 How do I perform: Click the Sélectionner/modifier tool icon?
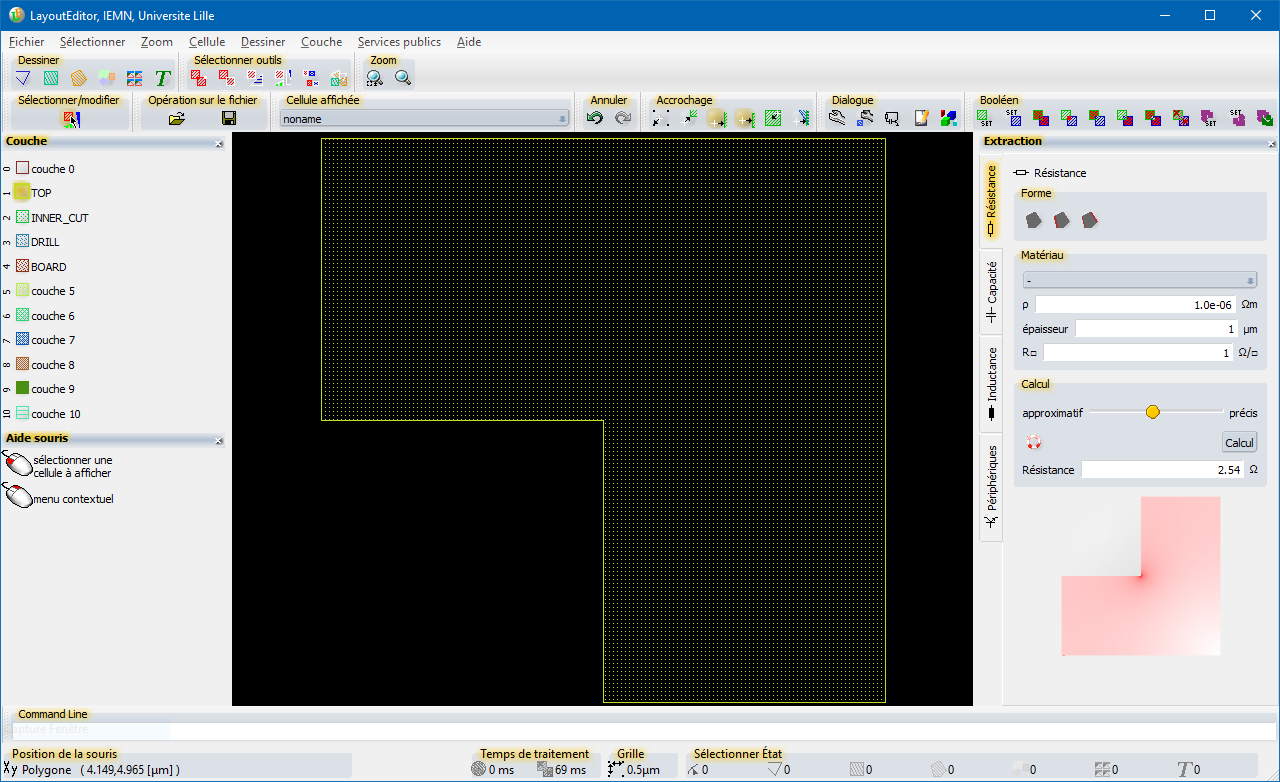(71, 118)
